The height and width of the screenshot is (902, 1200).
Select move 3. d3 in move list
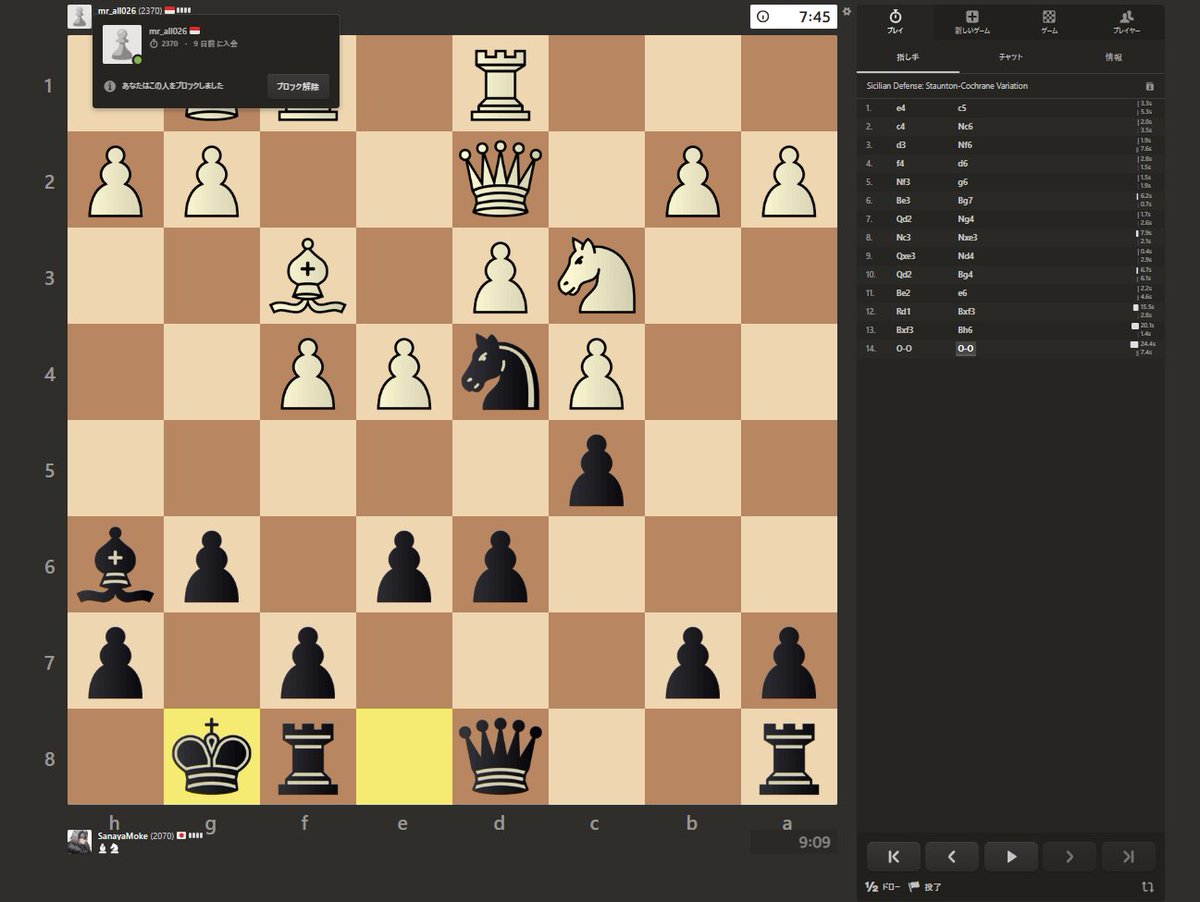click(901, 145)
